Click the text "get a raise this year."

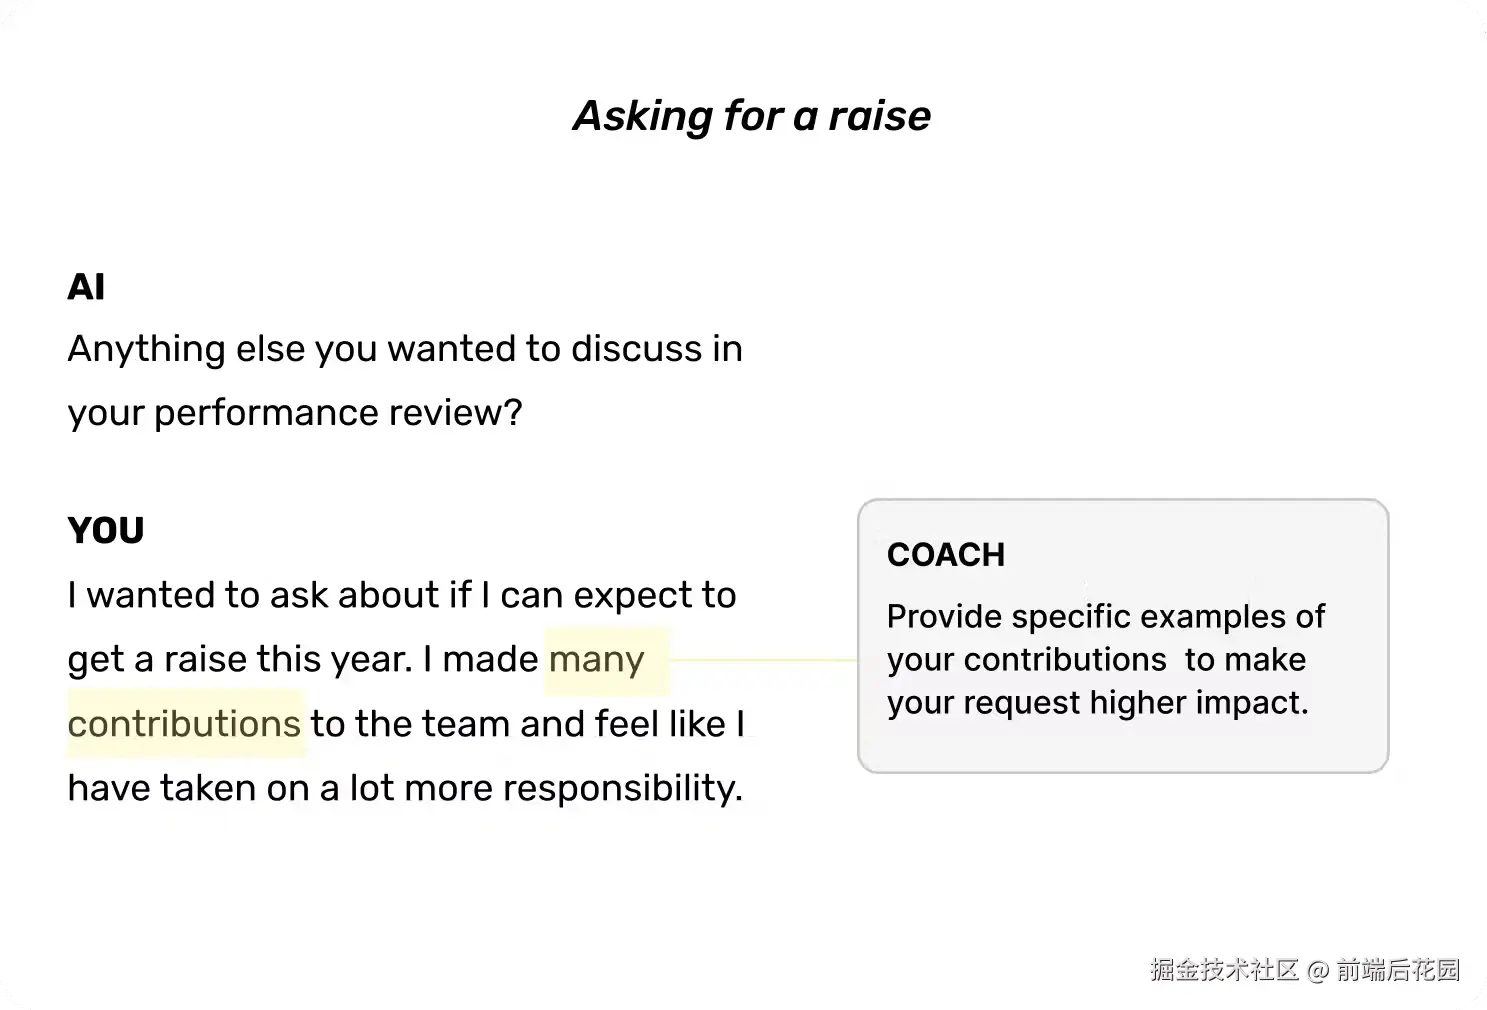tap(240, 660)
